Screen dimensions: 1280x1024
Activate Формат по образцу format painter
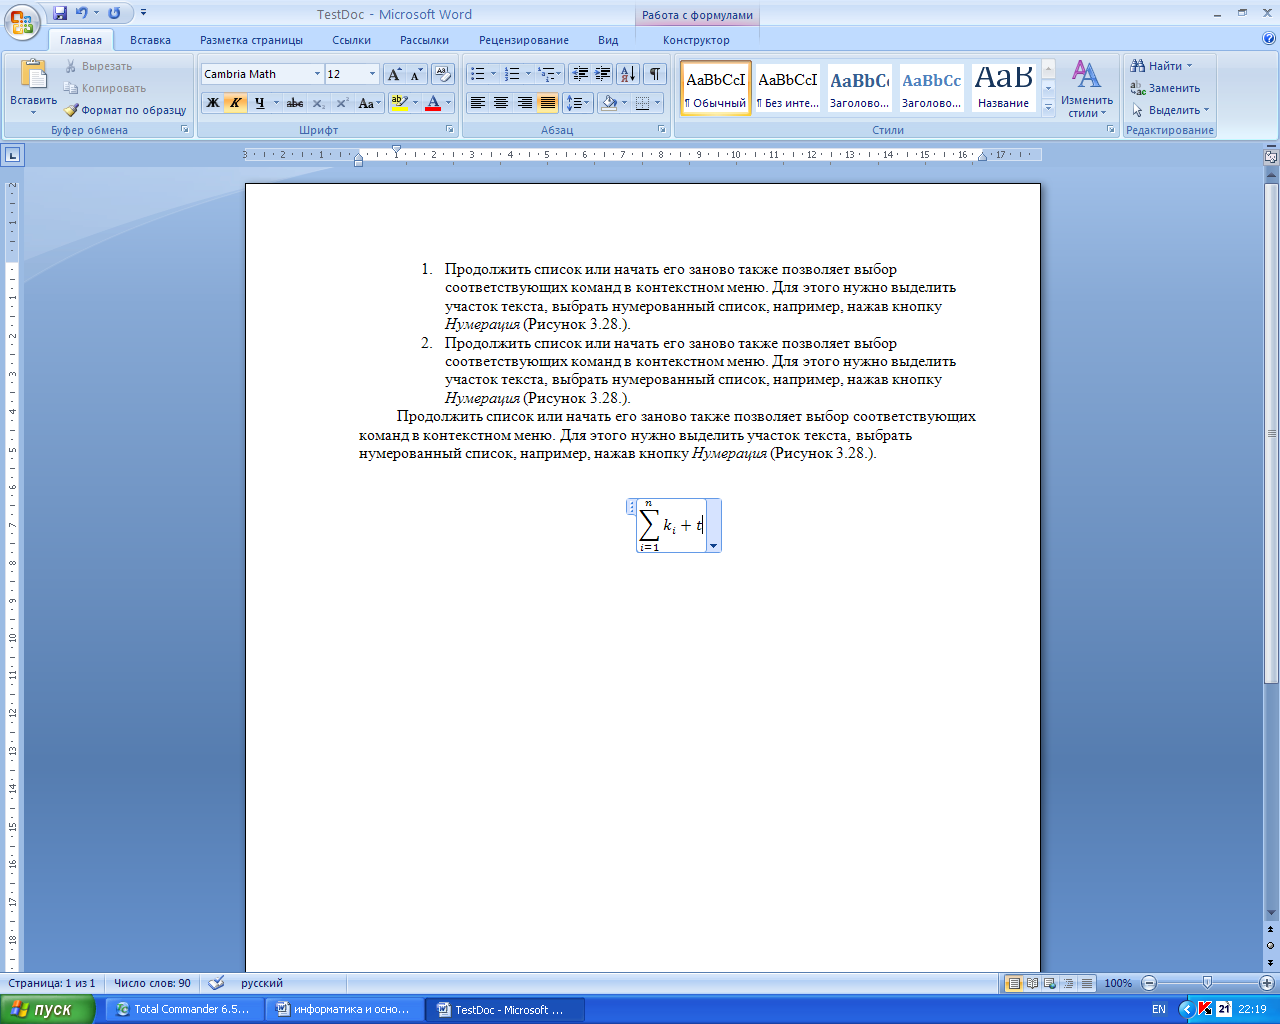point(125,110)
